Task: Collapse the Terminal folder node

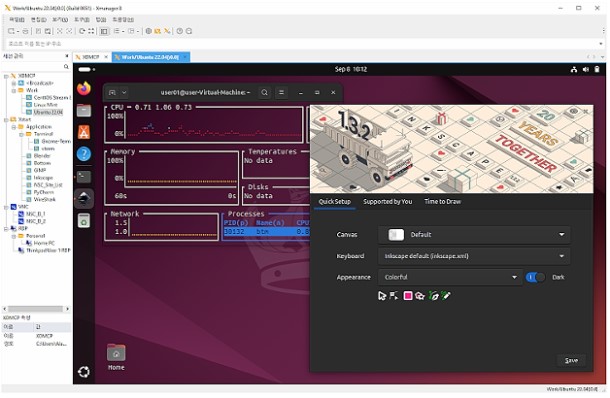Action: click(21, 135)
